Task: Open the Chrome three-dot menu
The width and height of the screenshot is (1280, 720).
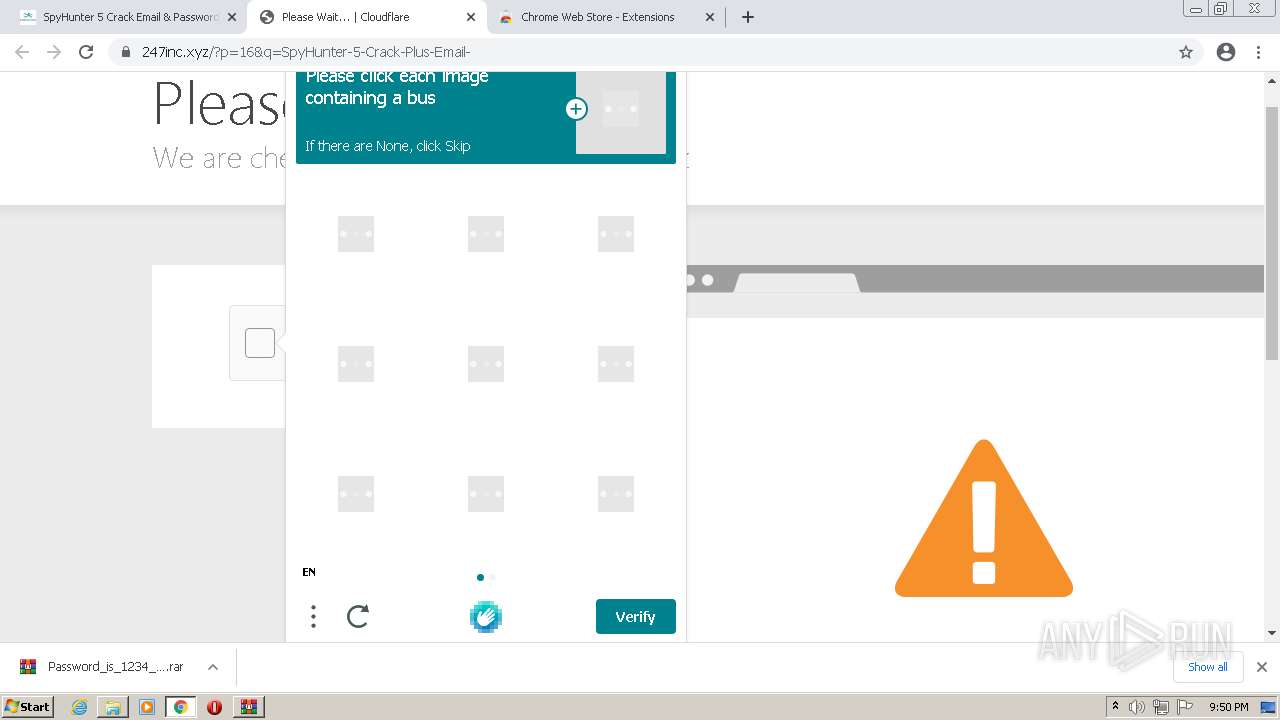Action: [1259, 52]
